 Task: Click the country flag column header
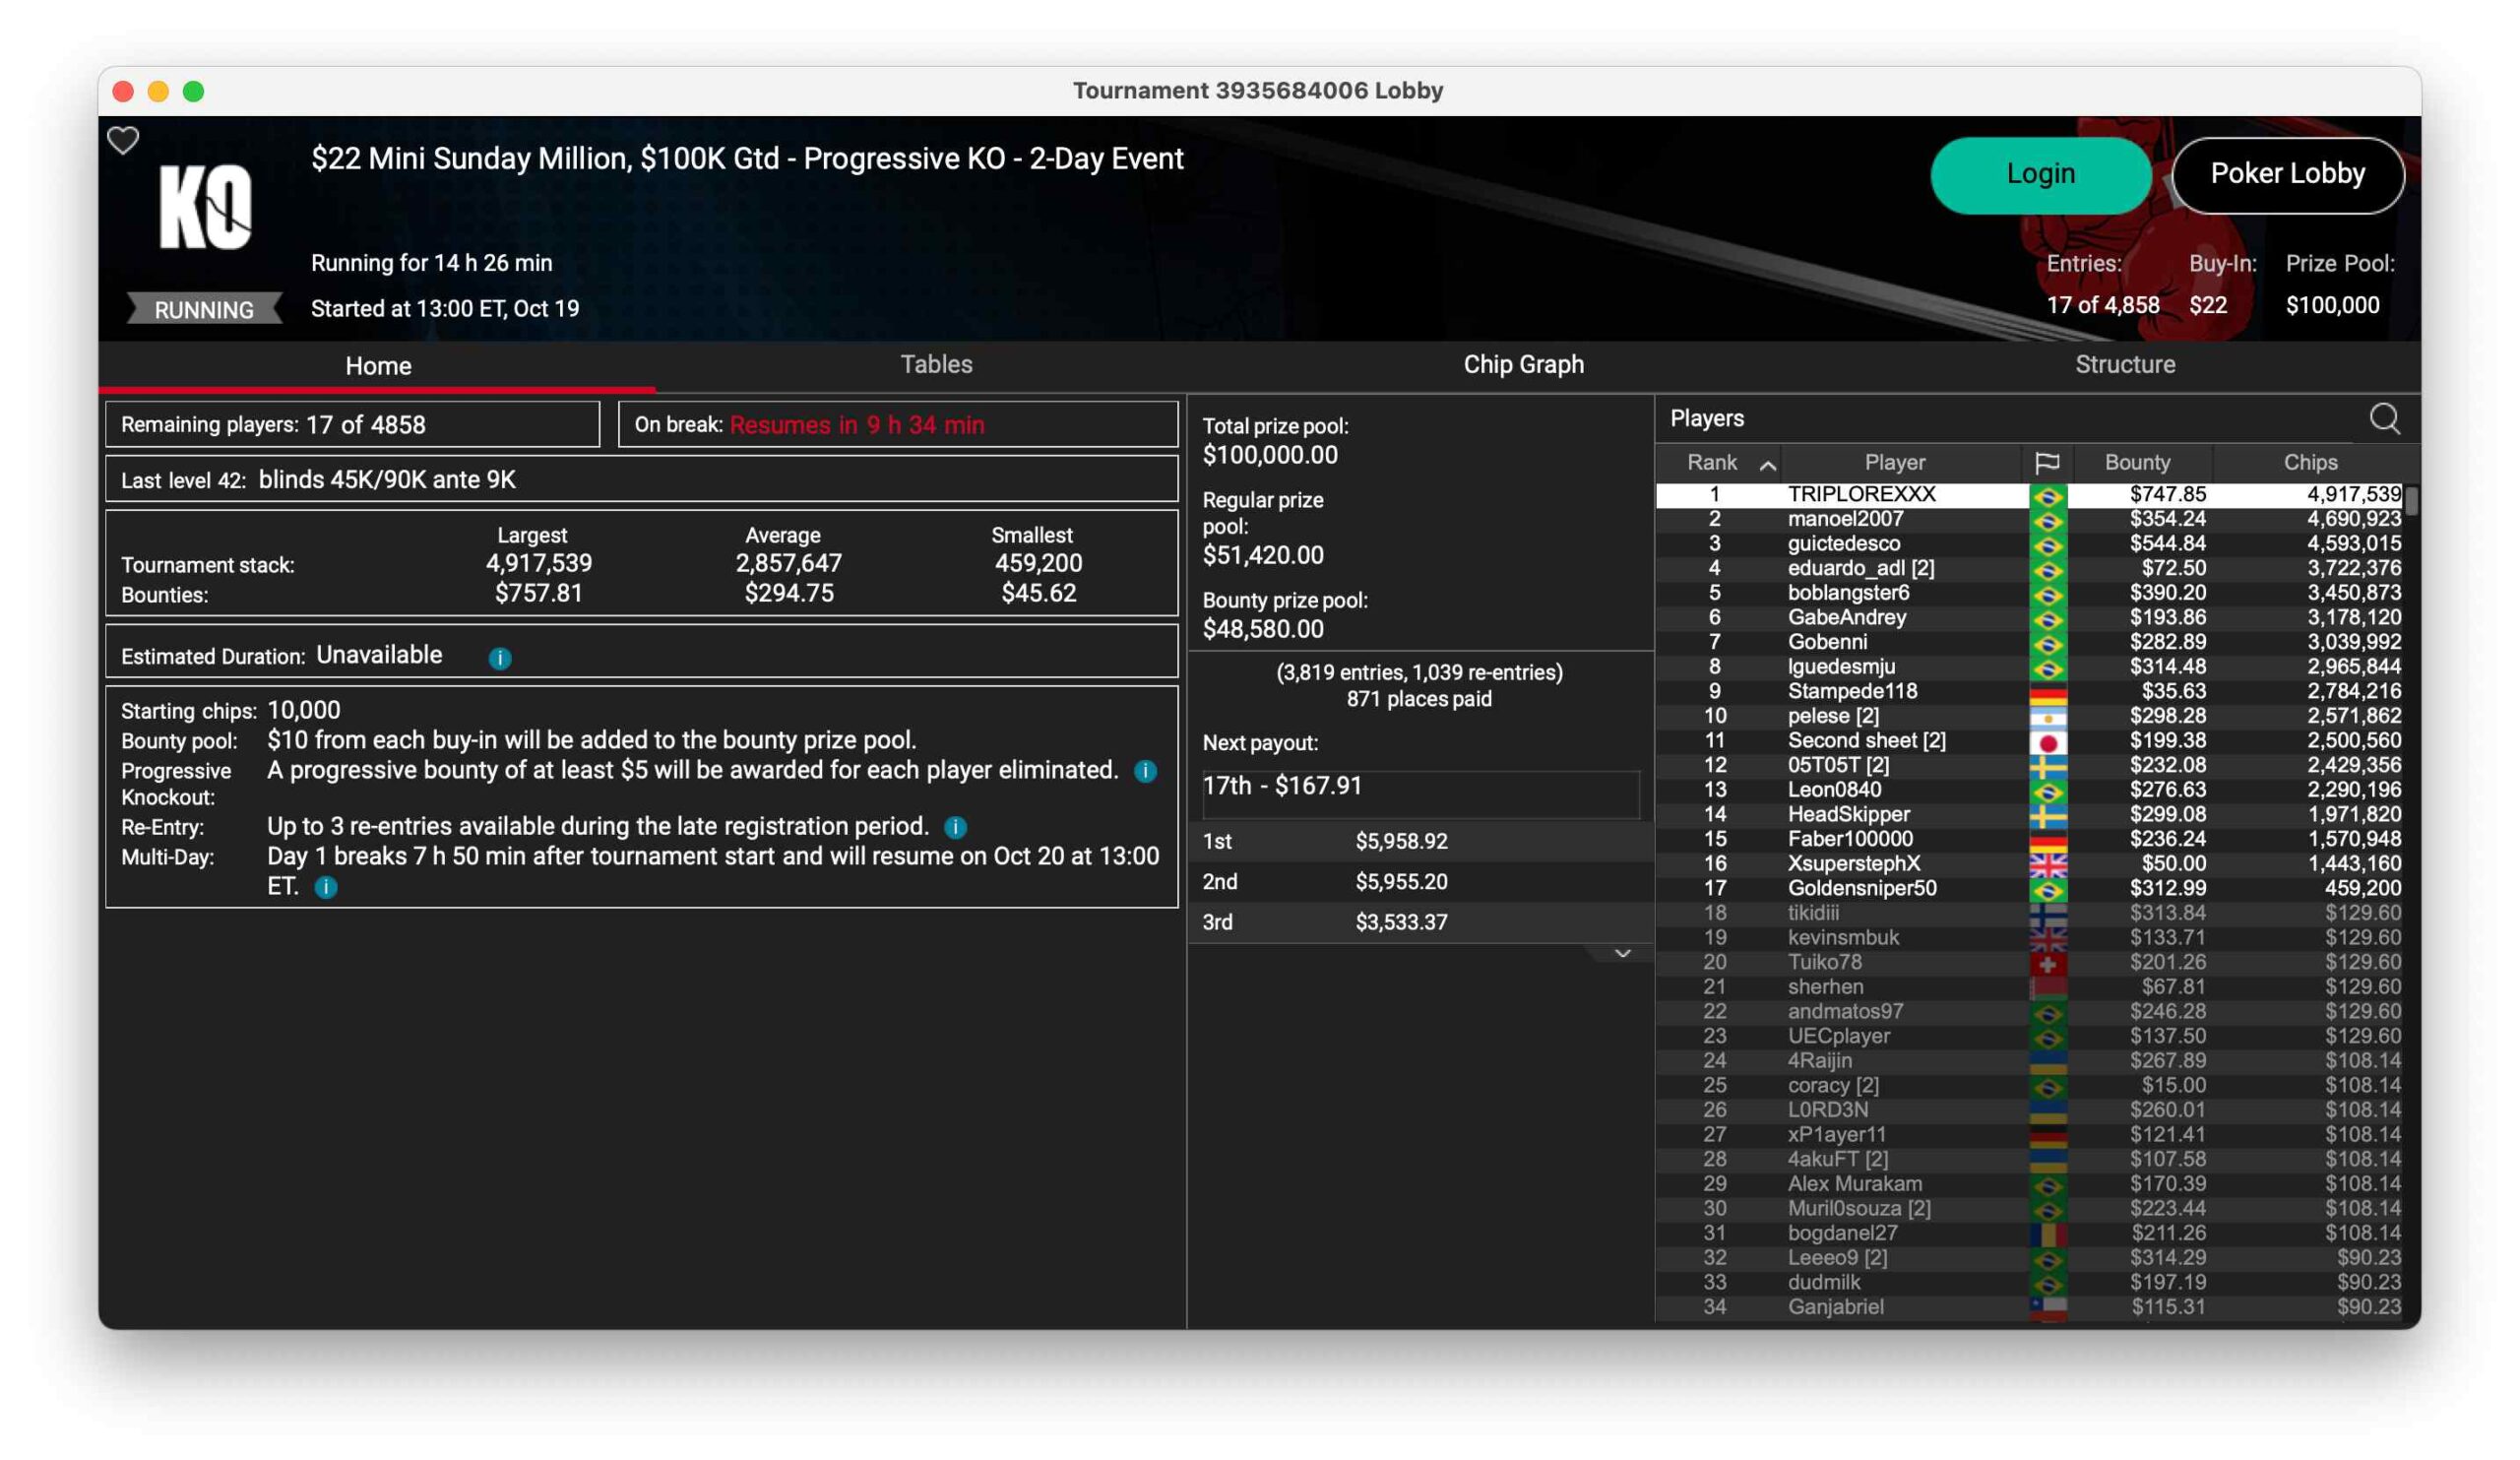[x=2046, y=462]
